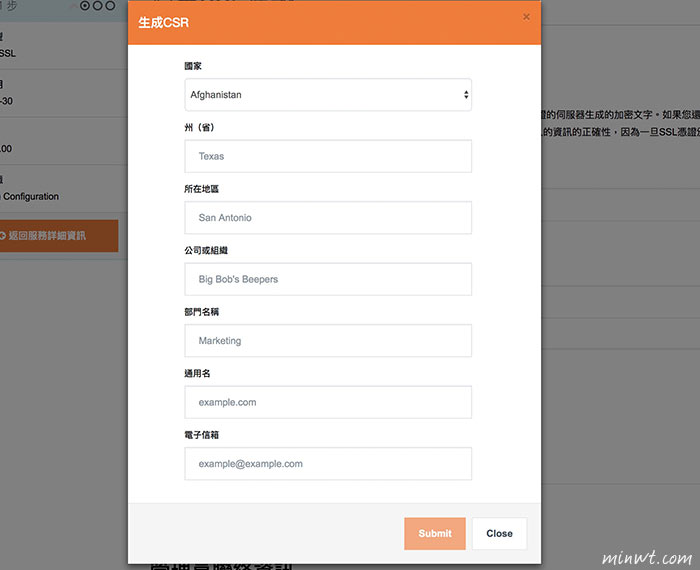This screenshot has height=570, width=700.
Task: Click the 國家 field label
Action: tap(193, 66)
